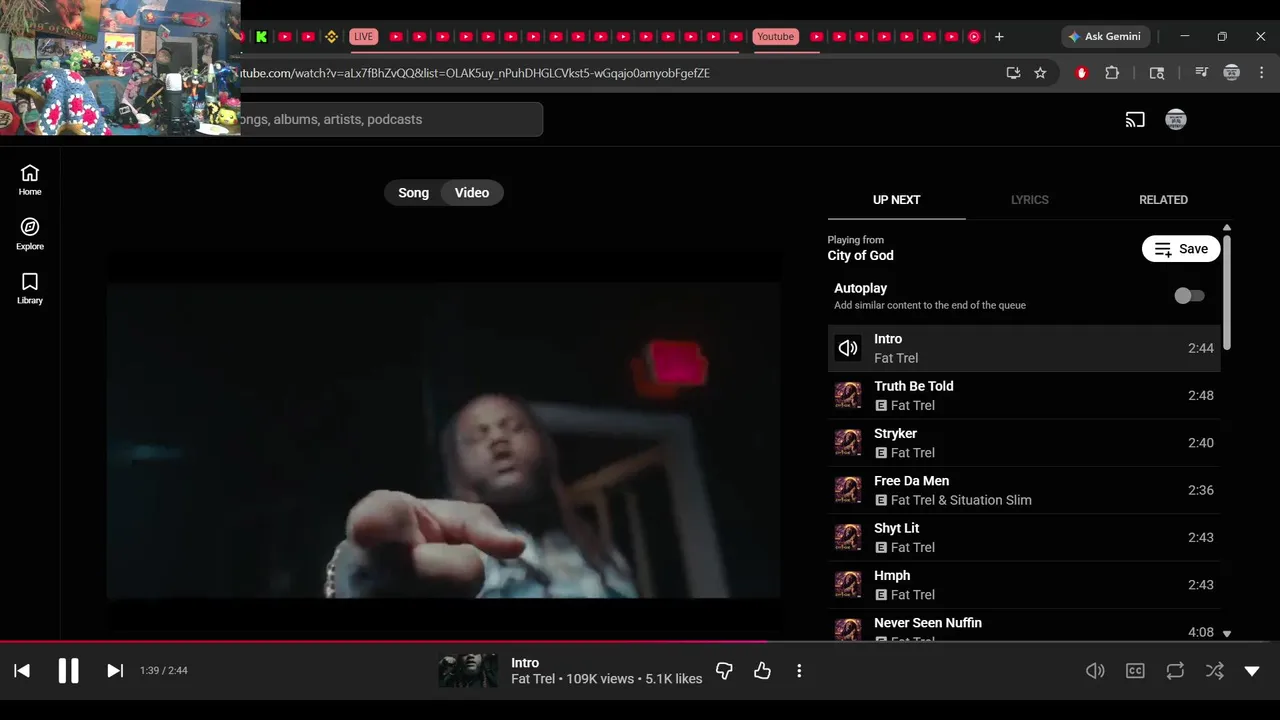Switch to the Song view
The width and height of the screenshot is (1280, 720).
[413, 193]
